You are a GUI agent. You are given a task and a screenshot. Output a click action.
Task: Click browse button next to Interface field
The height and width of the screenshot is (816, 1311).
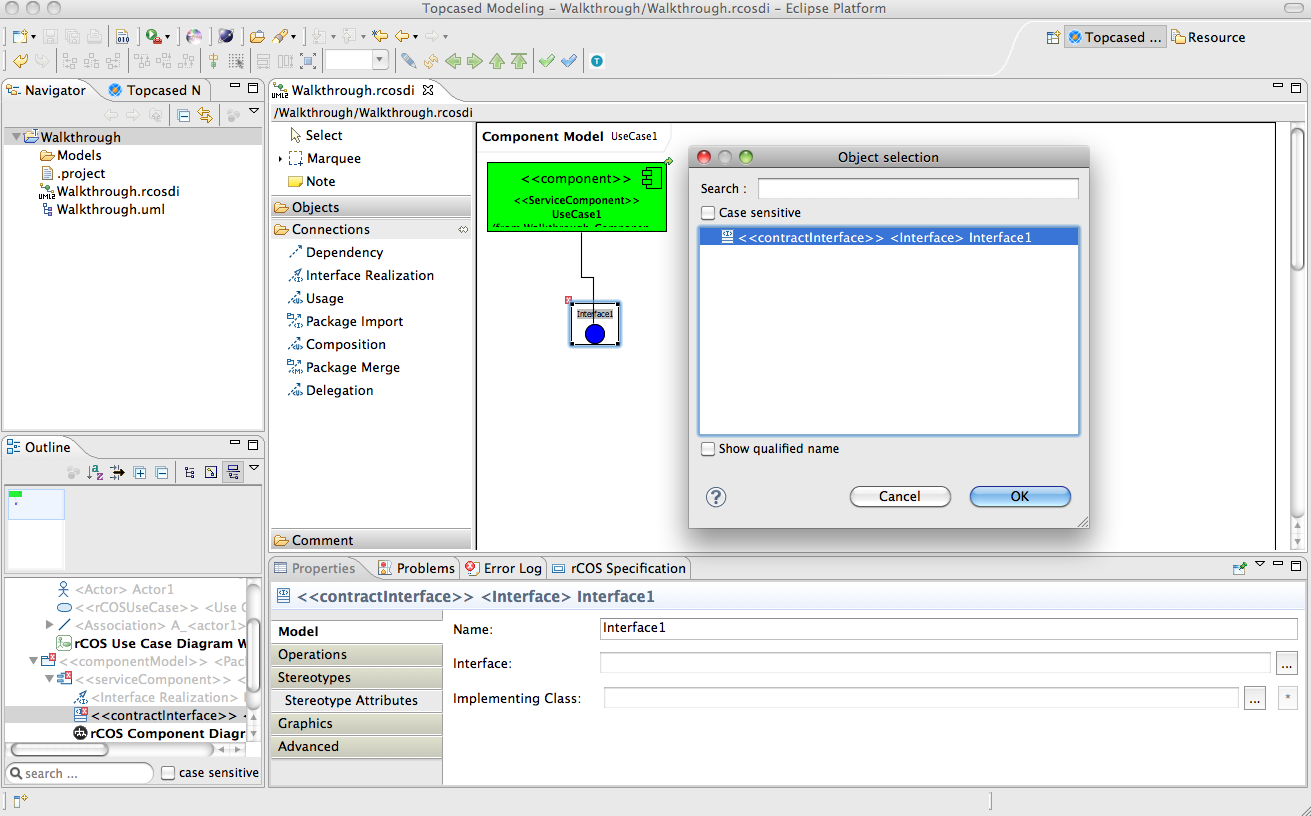(1287, 663)
